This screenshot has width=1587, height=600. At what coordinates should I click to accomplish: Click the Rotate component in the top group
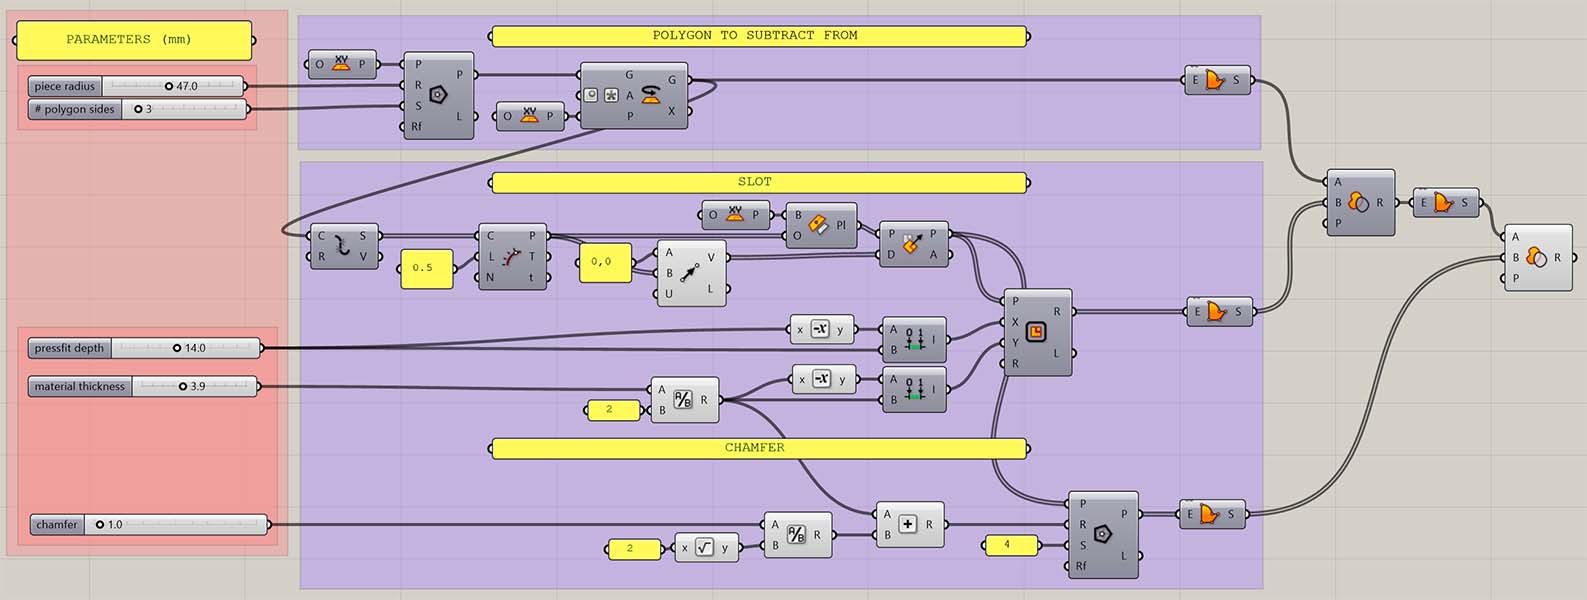[634, 95]
